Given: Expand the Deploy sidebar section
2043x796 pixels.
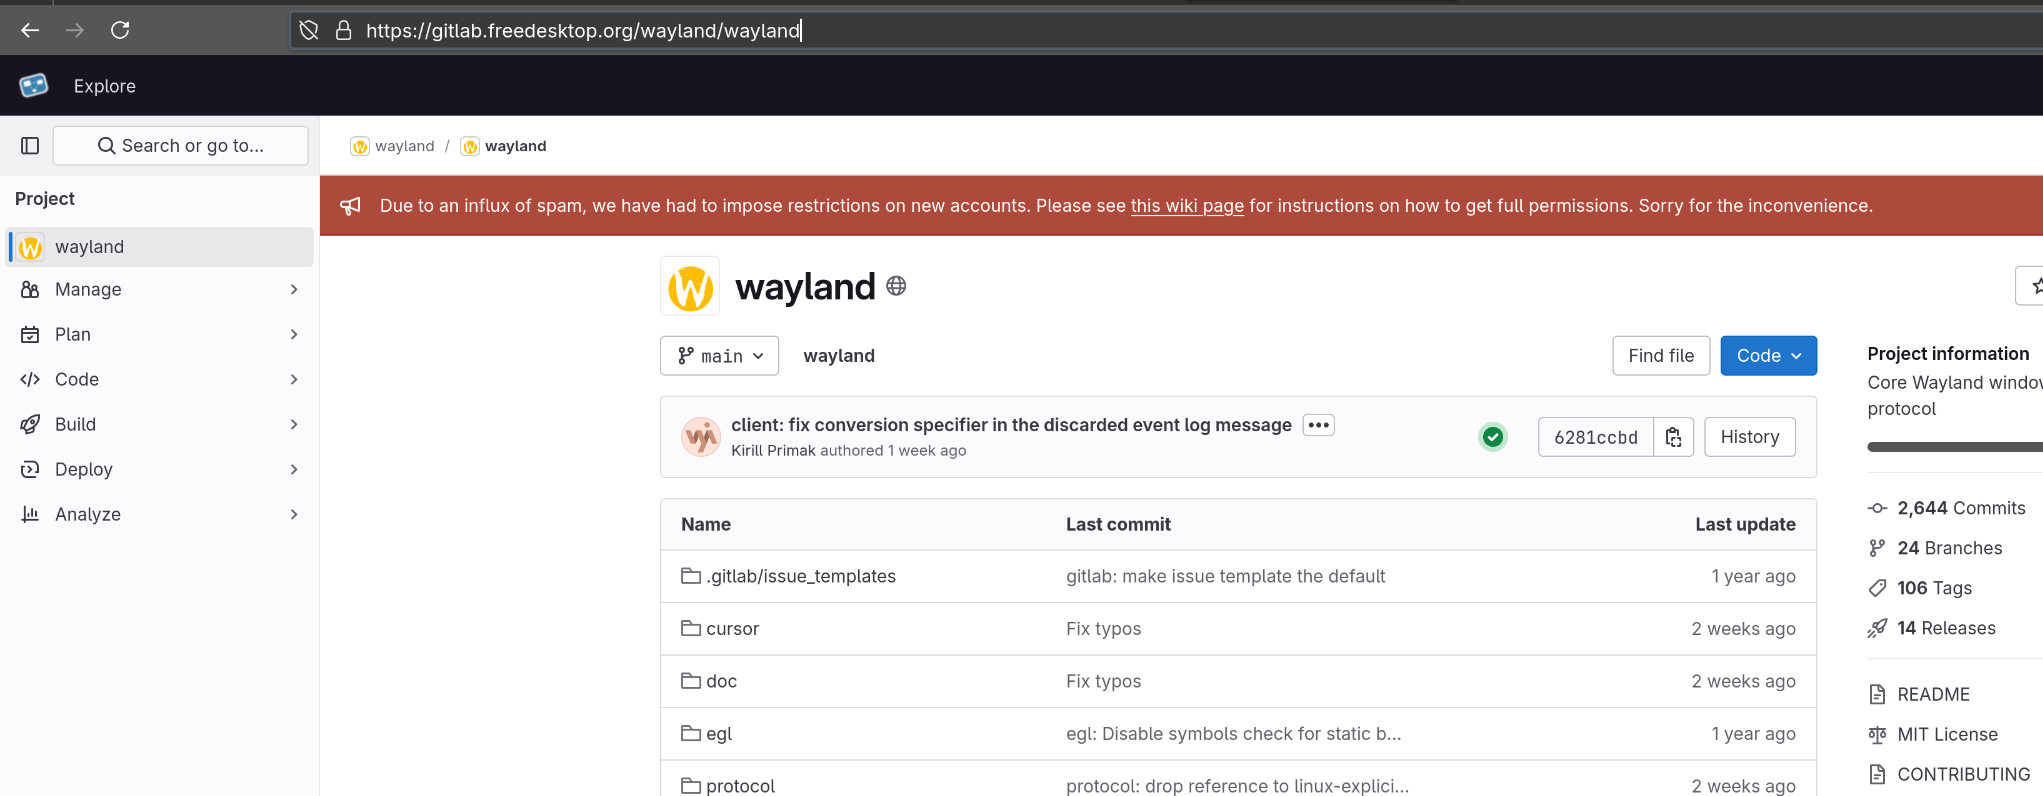Looking at the screenshot, I should click(160, 469).
